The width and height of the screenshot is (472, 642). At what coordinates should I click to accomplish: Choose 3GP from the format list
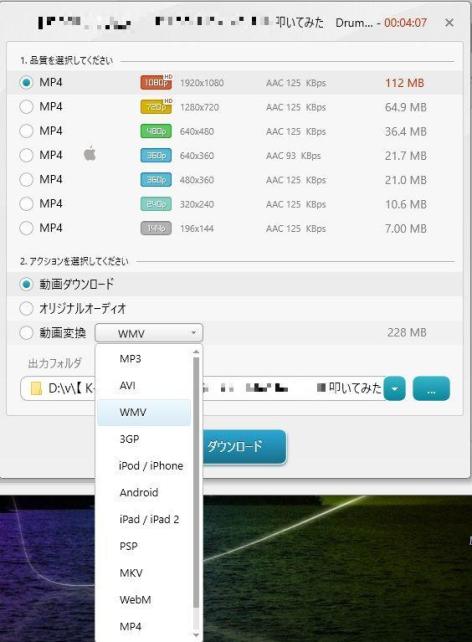(144, 439)
